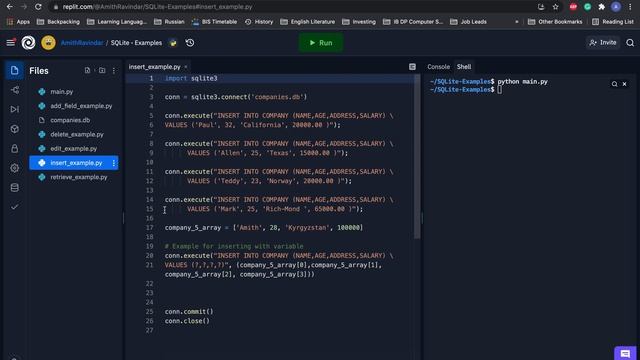Select insert_example.py in file tree
The height and width of the screenshot is (360, 640).
point(73,163)
